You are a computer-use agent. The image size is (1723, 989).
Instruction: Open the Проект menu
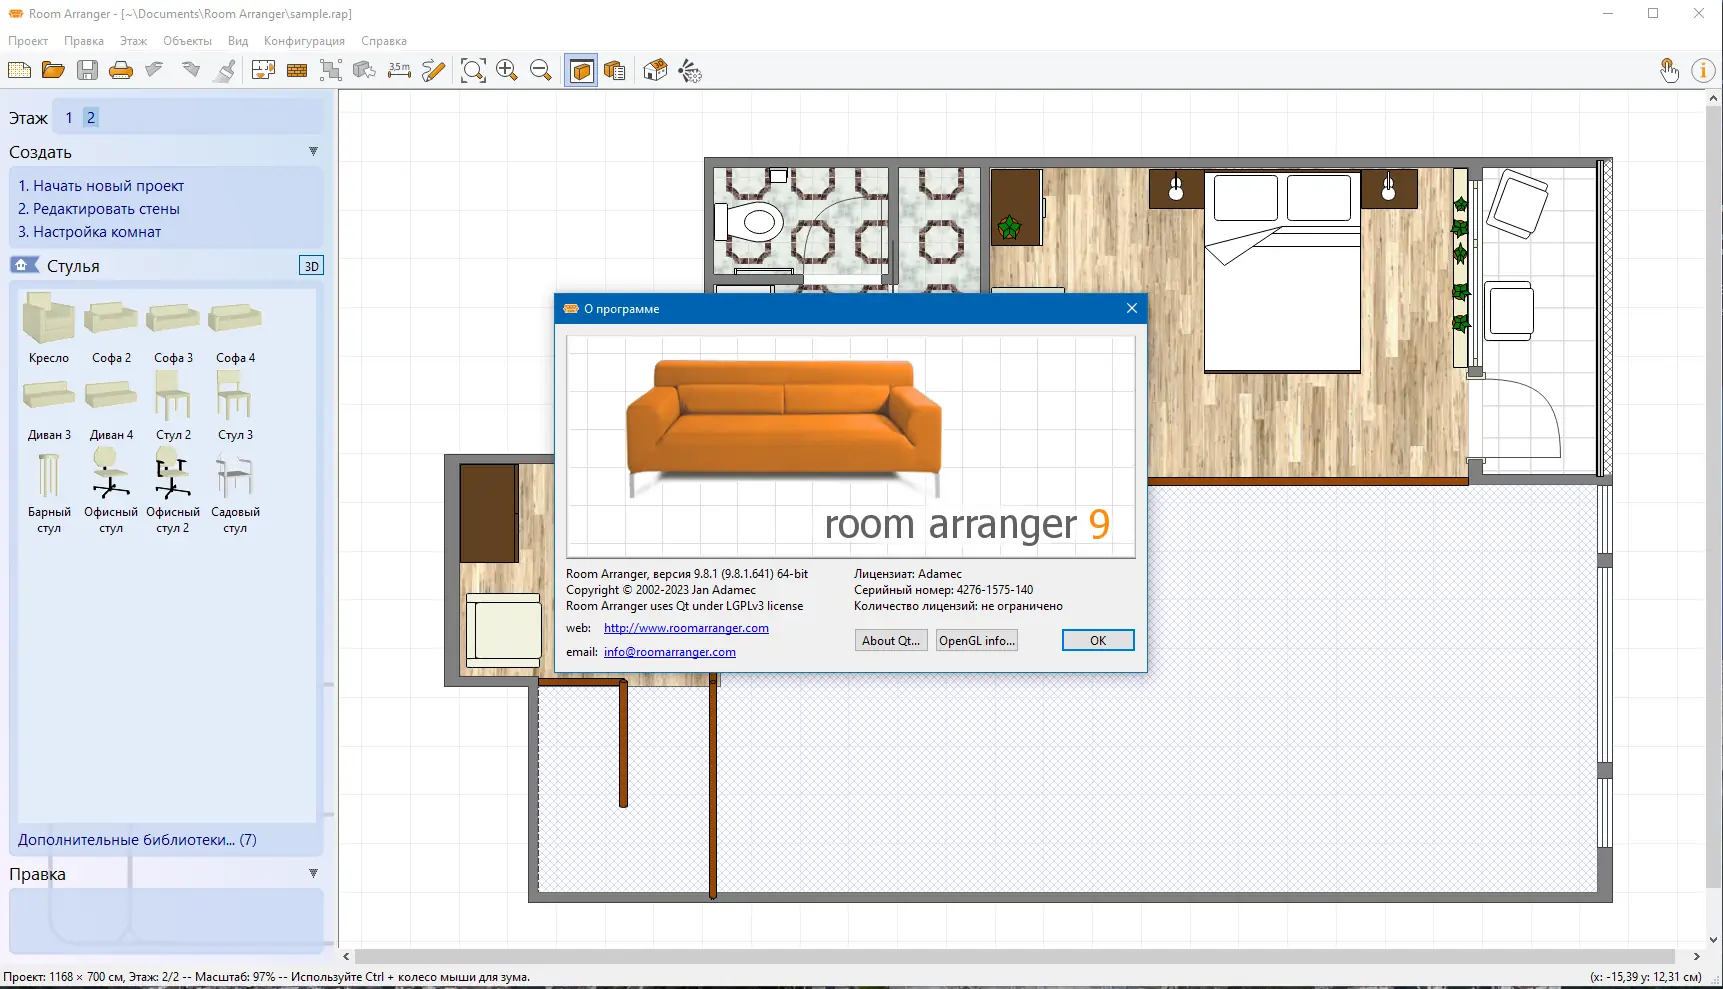[28, 41]
